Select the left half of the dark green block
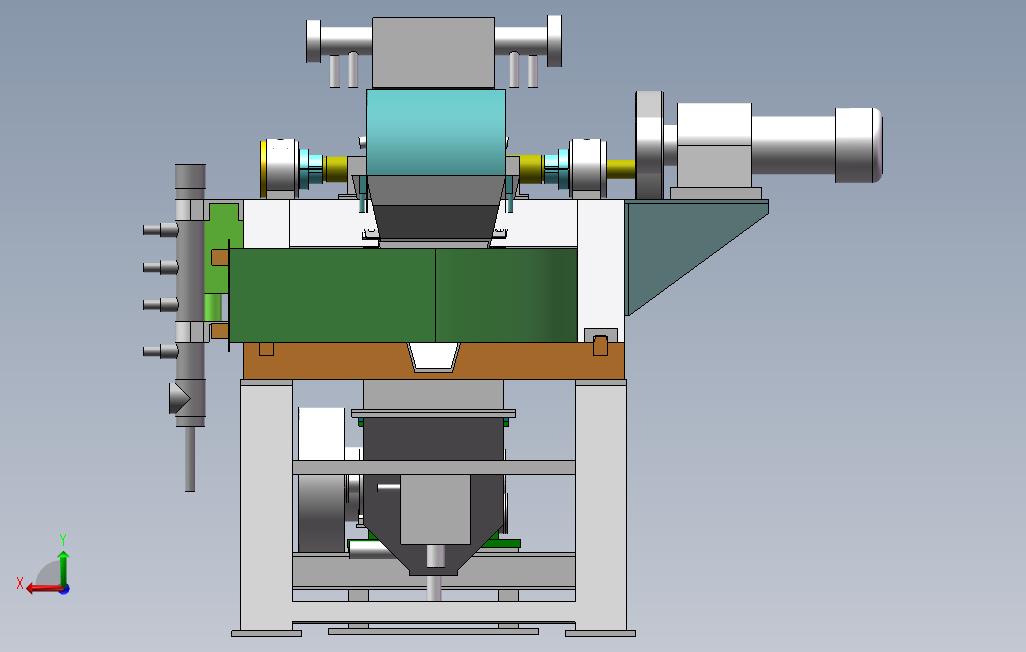This screenshot has width=1026, height=652. tap(332, 295)
